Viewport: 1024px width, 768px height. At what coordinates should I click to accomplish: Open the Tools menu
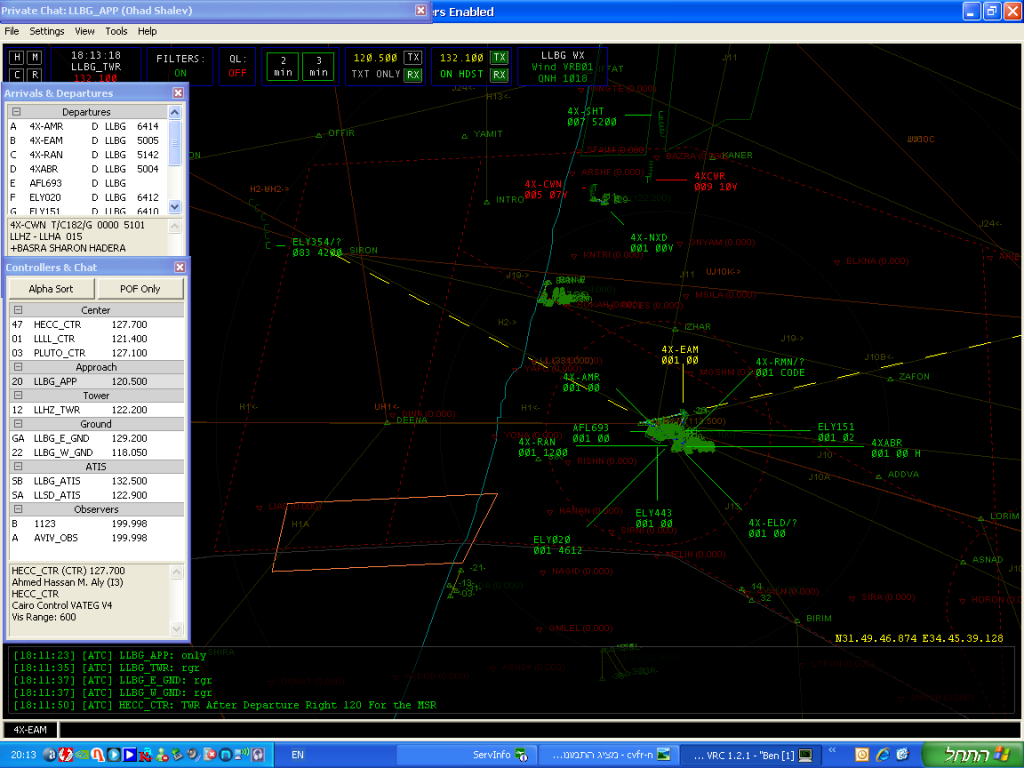pyautogui.click(x=116, y=31)
